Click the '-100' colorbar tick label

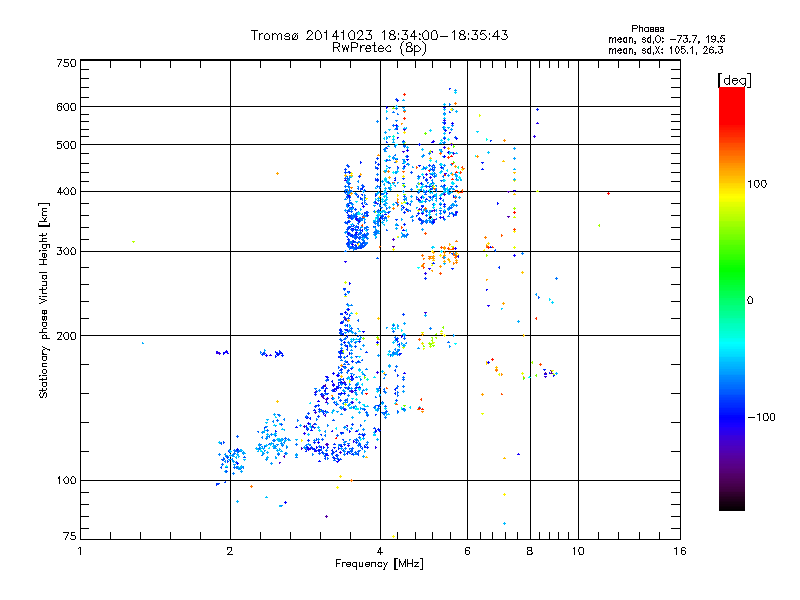pyautogui.click(x=761, y=417)
